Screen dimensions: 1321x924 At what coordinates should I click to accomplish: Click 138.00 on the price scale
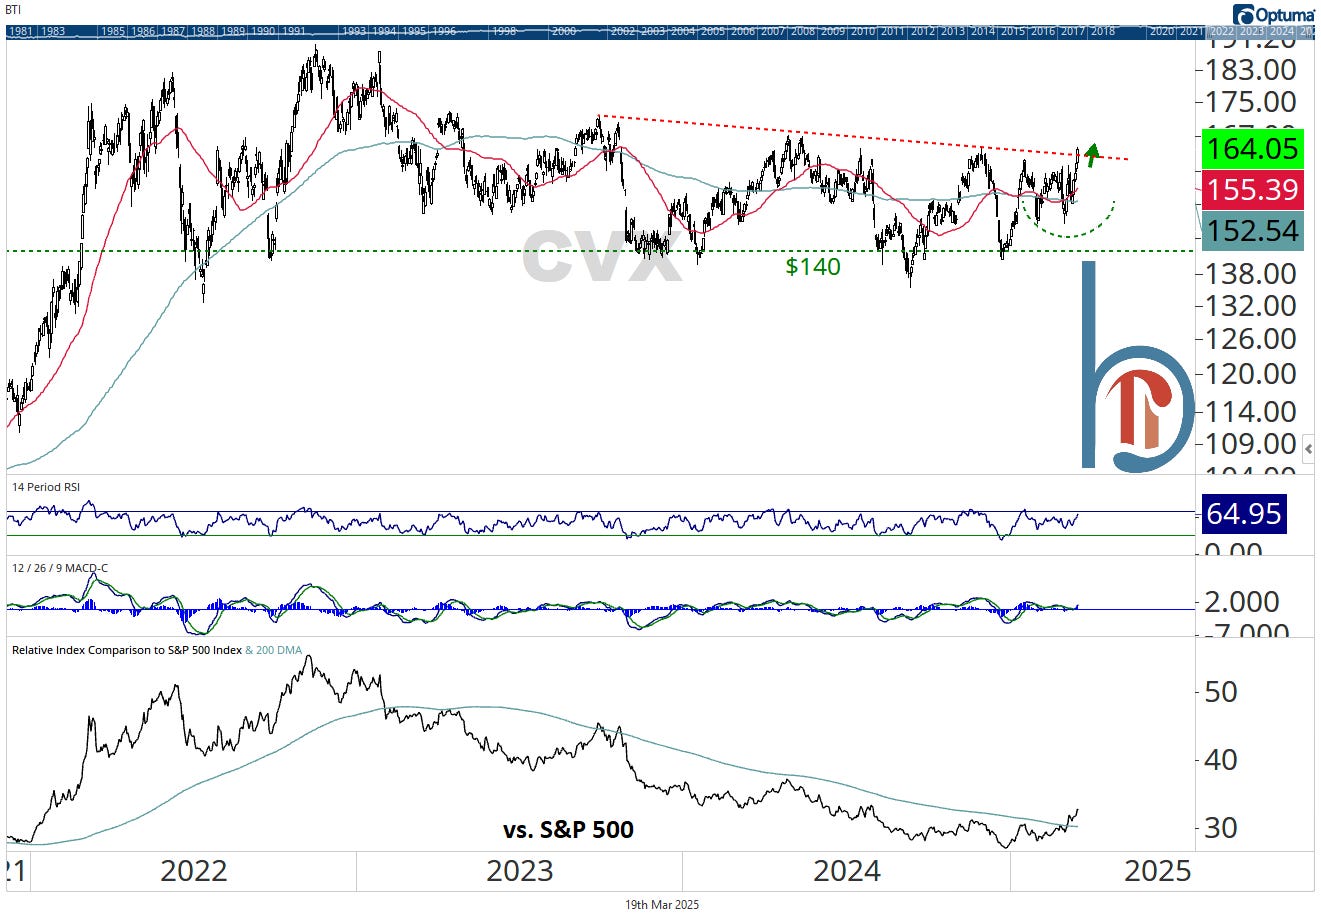pyautogui.click(x=1252, y=273)
